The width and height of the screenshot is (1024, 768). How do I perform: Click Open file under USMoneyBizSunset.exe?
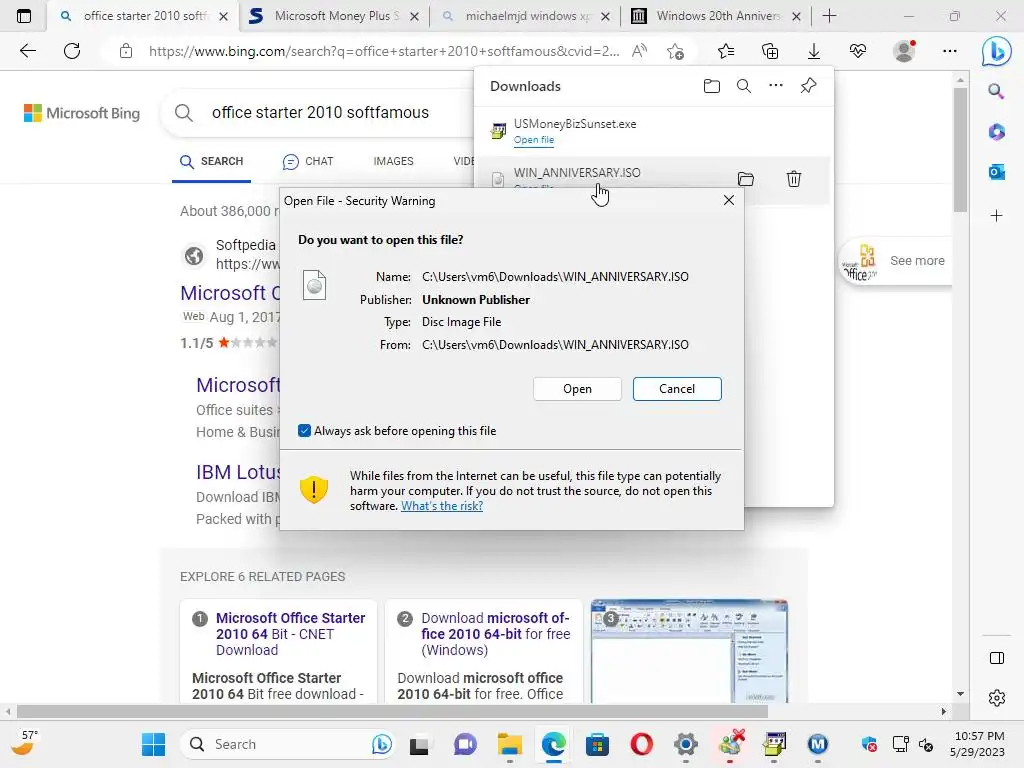coord(534,140)
